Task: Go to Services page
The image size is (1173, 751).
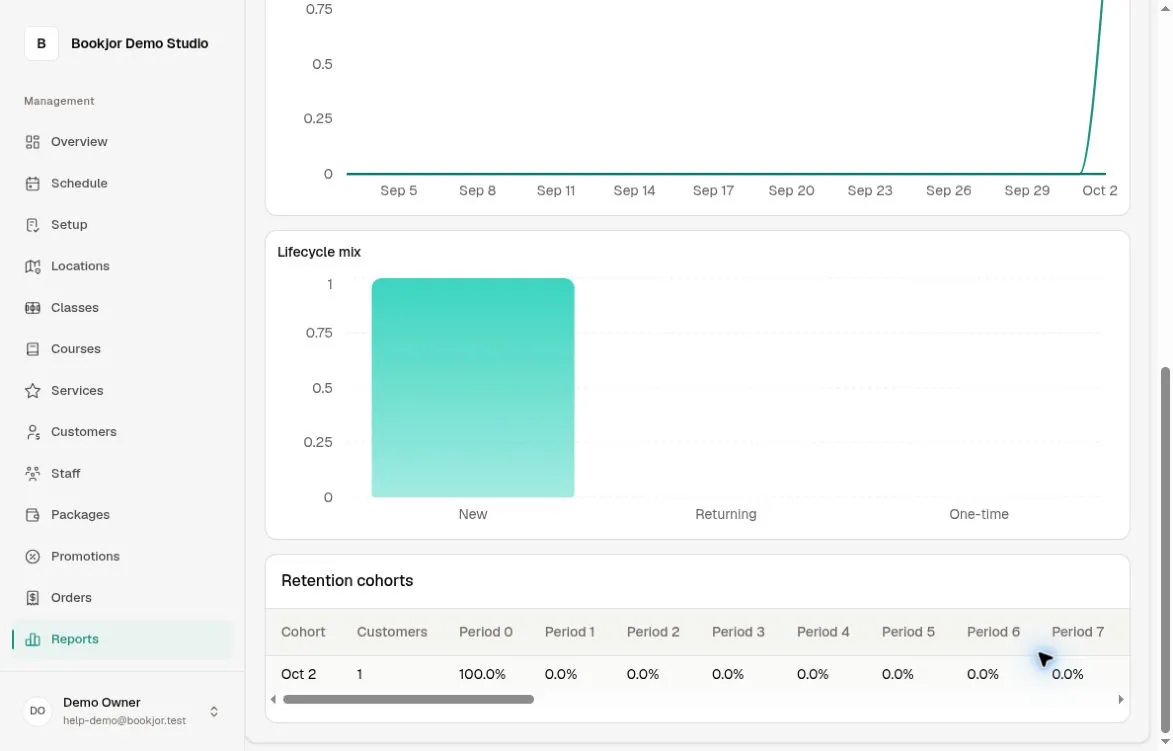Action: (x=121, y=390)
